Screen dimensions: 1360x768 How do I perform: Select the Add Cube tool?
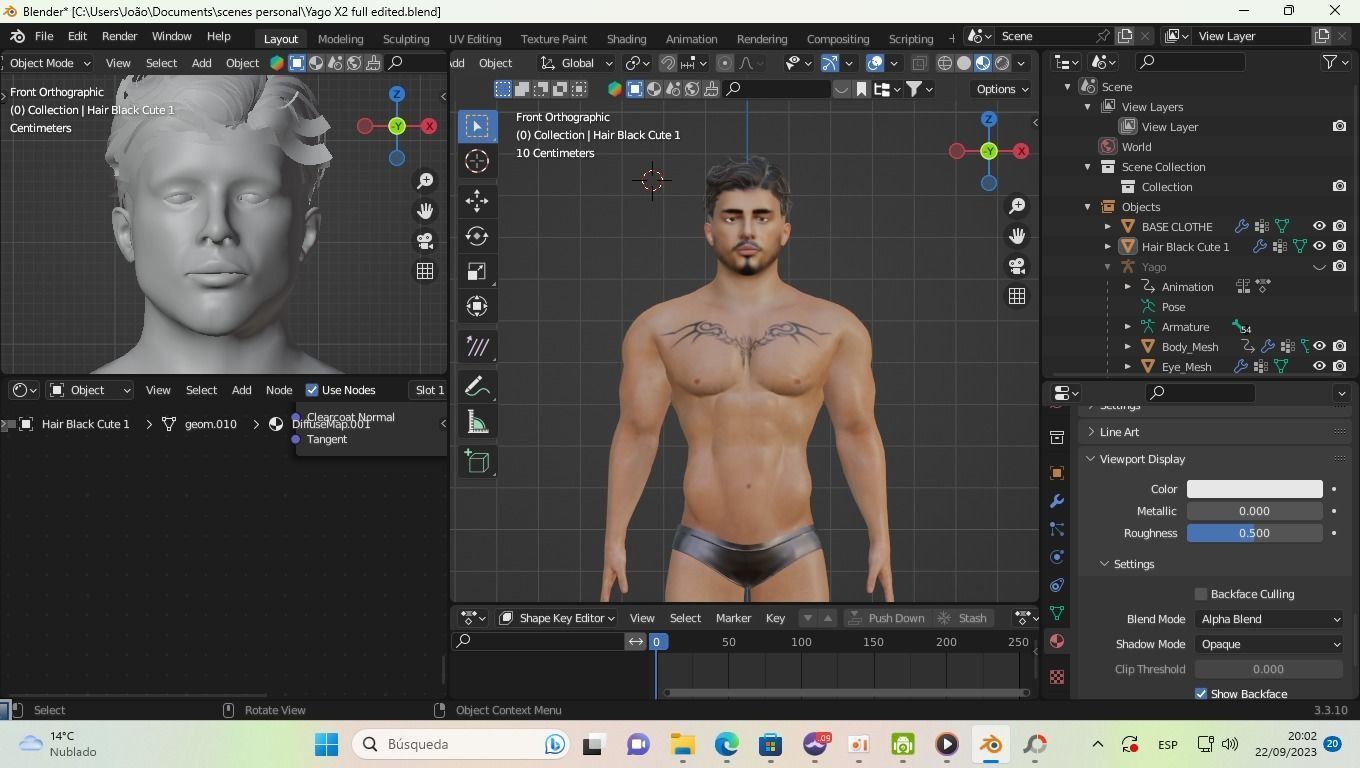[477, 461]
